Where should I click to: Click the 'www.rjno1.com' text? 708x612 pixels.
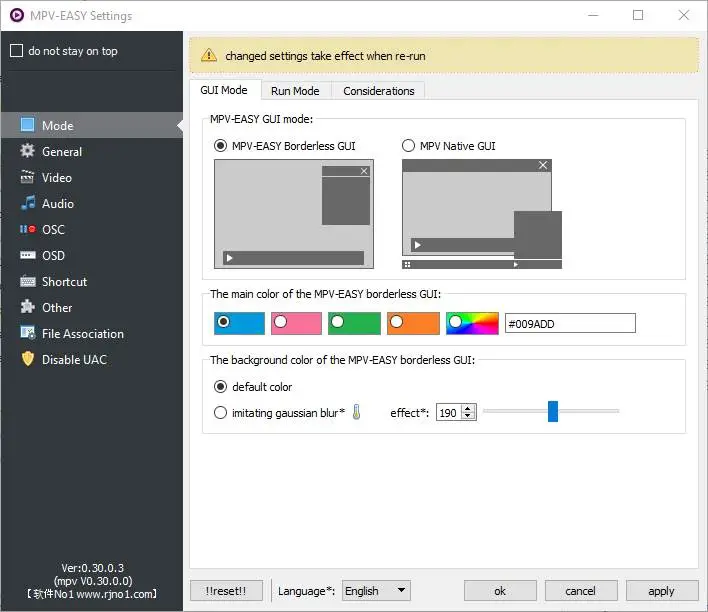(114, 594)
